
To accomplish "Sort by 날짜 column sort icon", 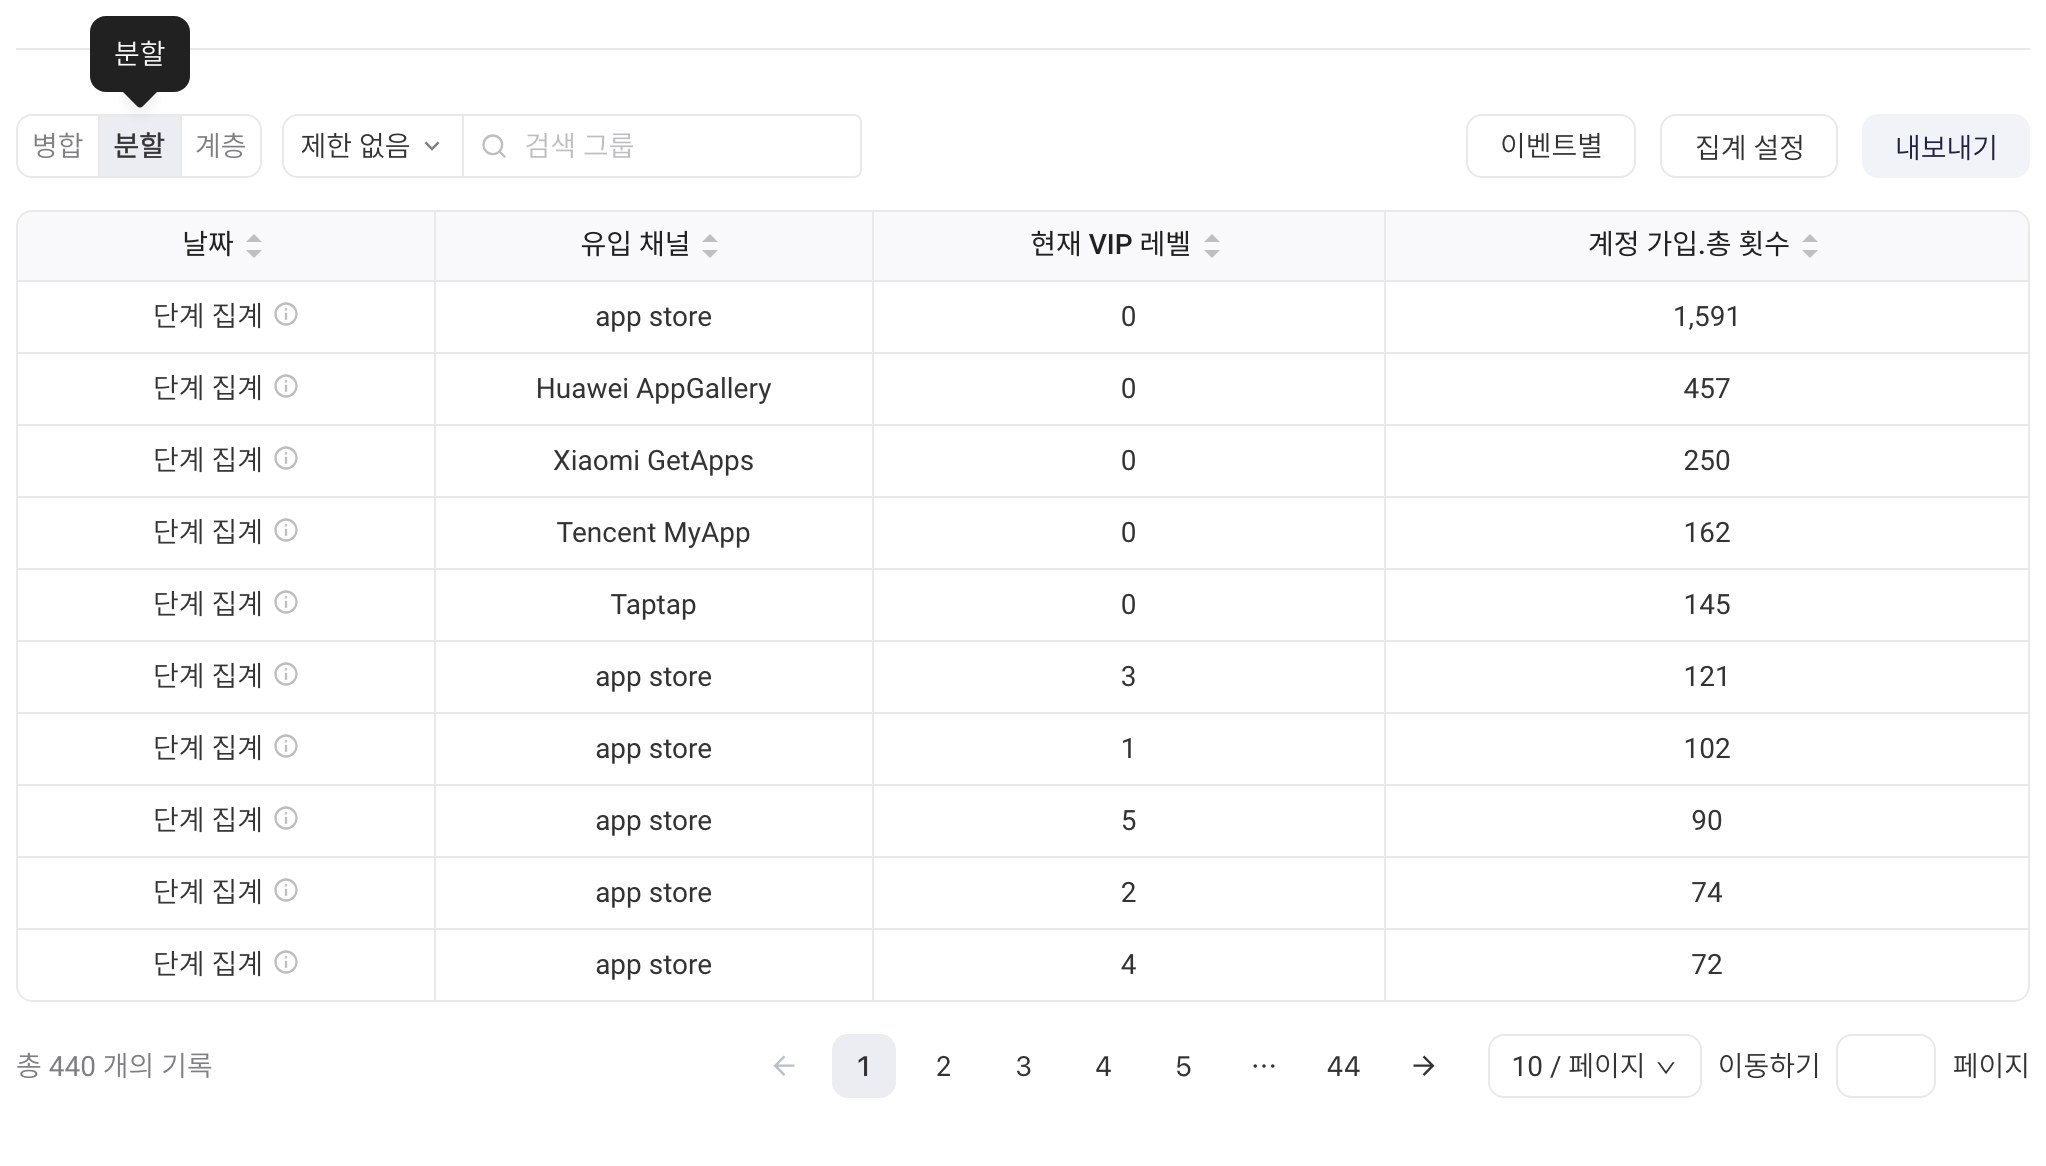I will coord(254,245).
